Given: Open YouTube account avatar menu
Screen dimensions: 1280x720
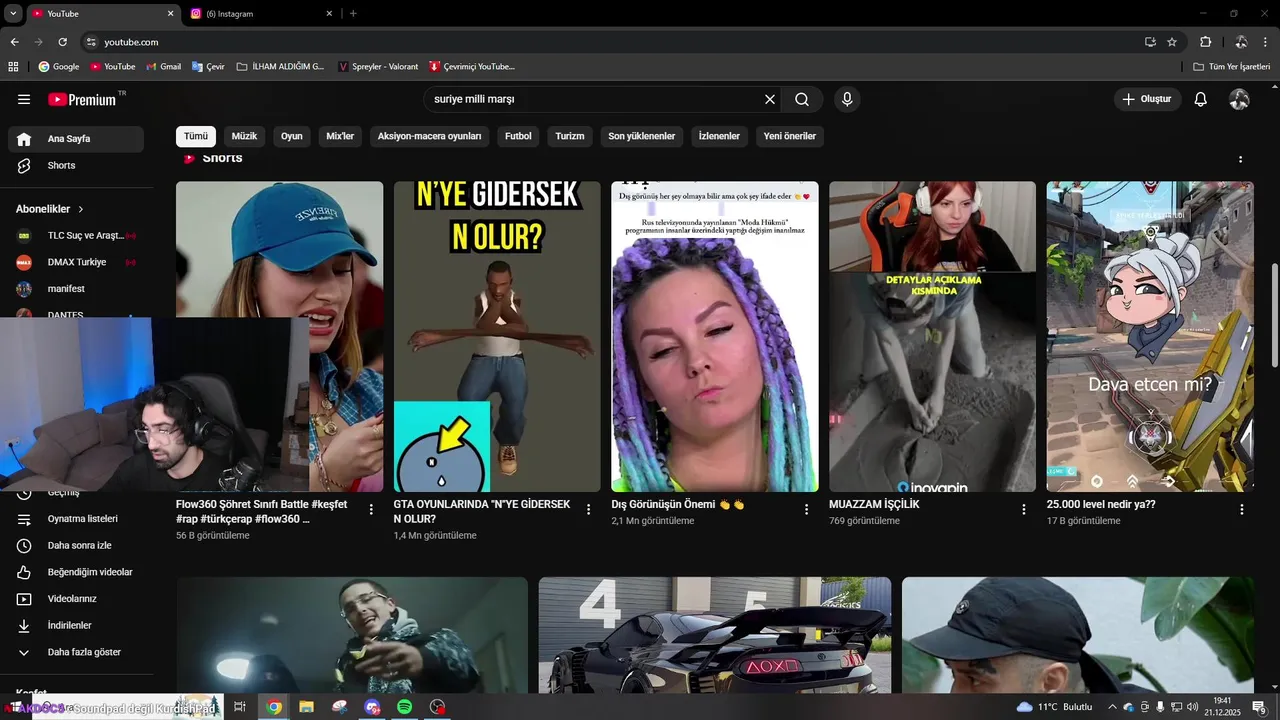Looking at the screenshot, I should [1239, 99].
